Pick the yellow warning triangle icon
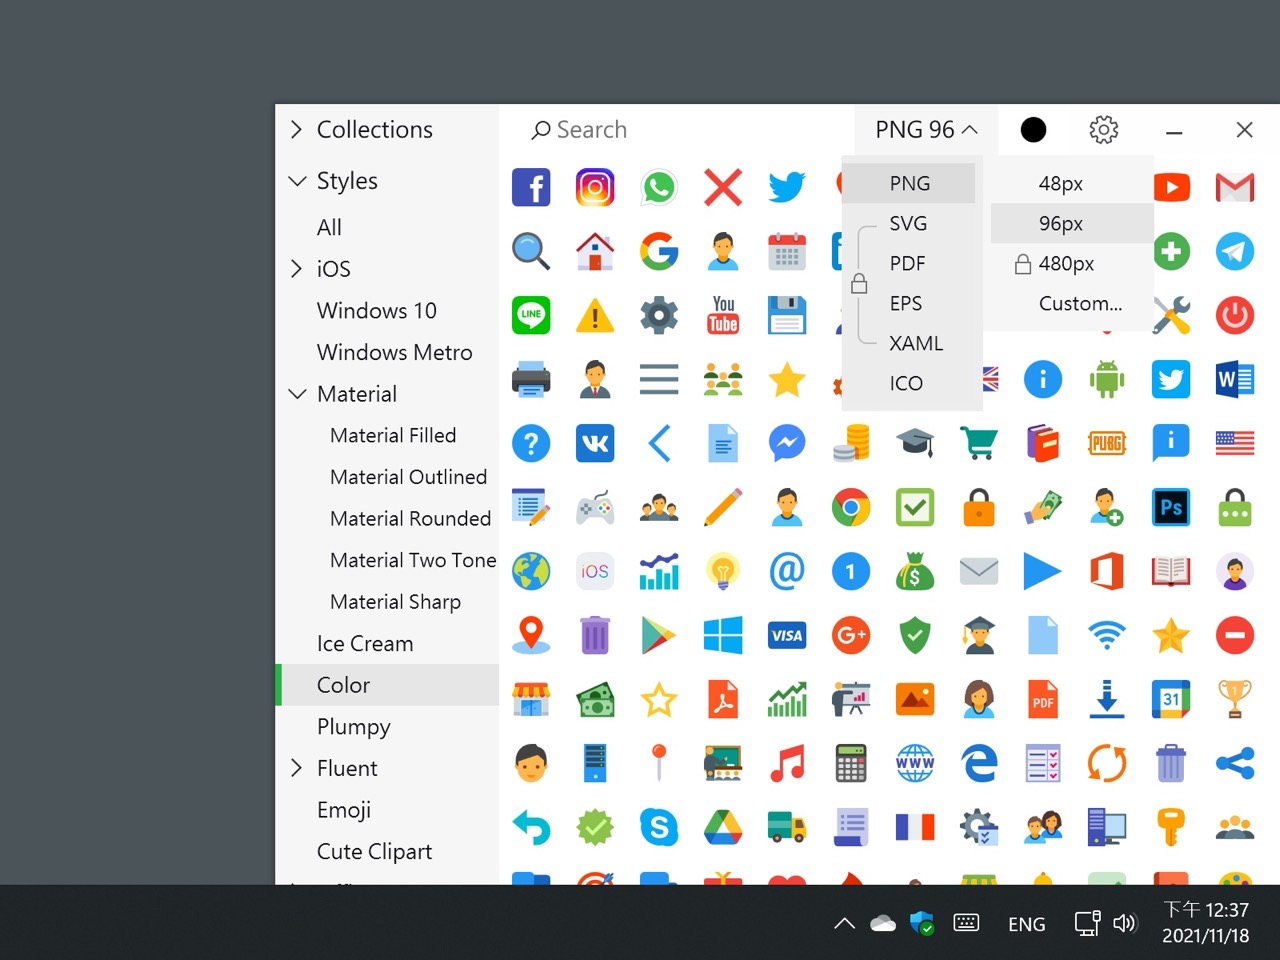Viewport: 1280px width, 960px height. [595, 315]
